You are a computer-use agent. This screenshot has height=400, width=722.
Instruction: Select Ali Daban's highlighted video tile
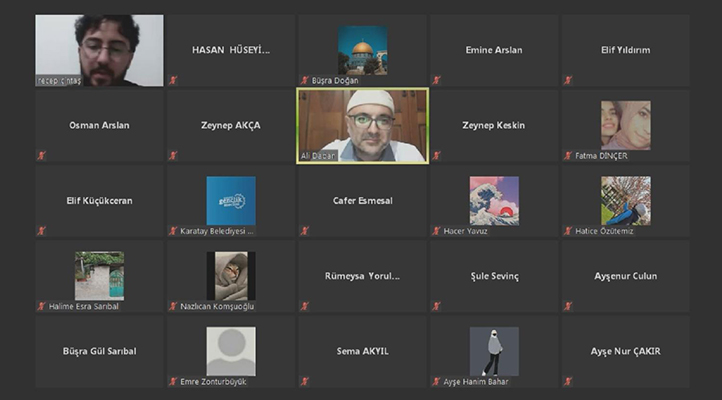362,126
